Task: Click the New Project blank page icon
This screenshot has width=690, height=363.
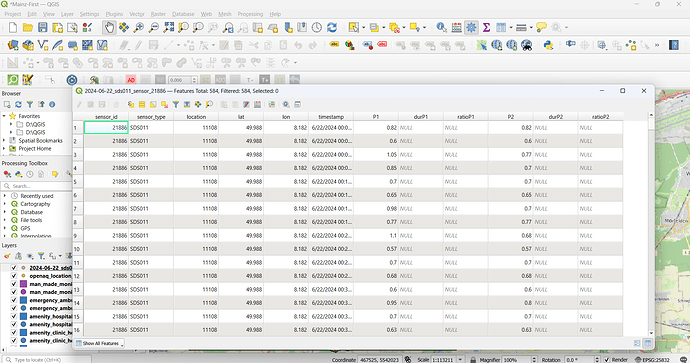Action: (x=13, y=28)
